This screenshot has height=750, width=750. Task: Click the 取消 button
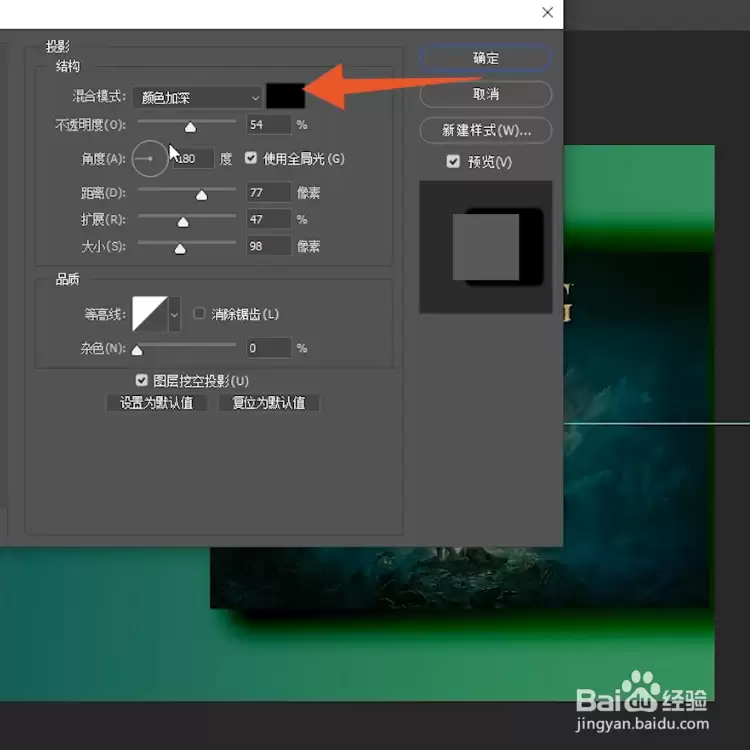485,94
